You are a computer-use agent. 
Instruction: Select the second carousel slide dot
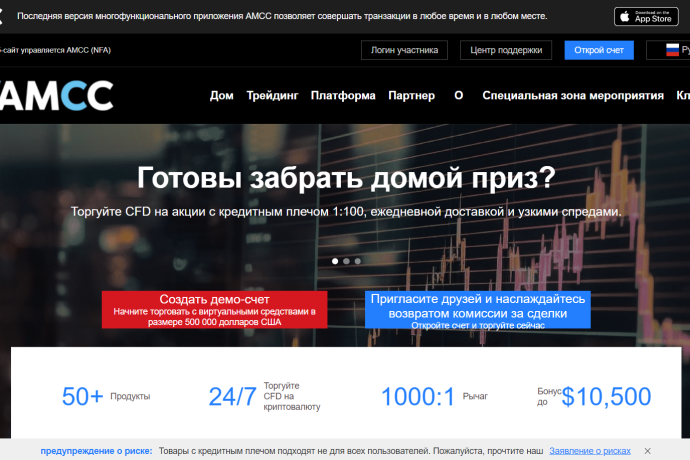pyautogui.click(x=346, y=261)
